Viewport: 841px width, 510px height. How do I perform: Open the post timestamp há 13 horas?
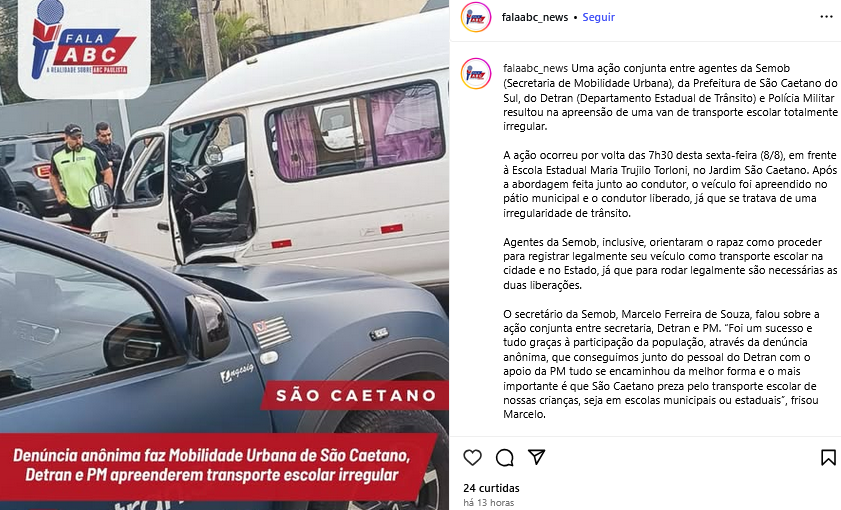click(489, 503)
